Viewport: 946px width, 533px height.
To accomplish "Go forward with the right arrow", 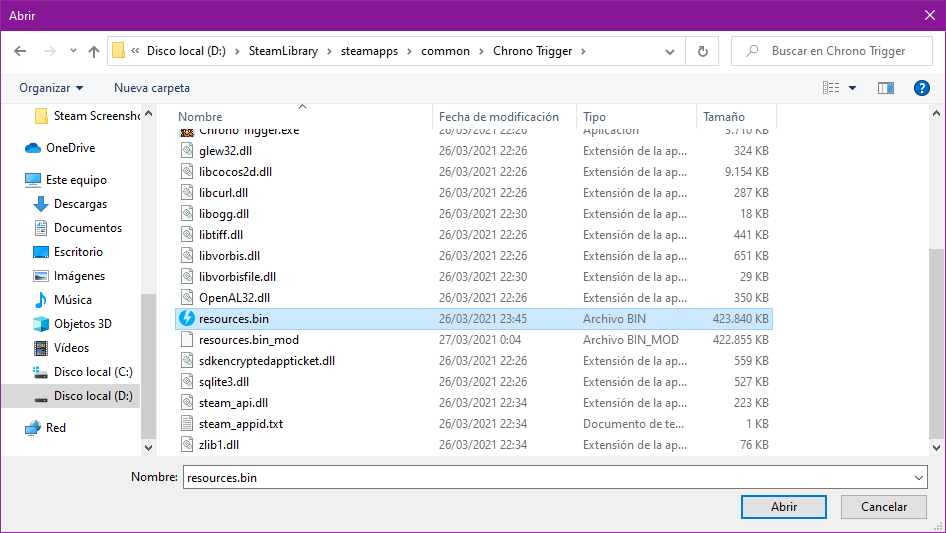I will click(49, 51).
